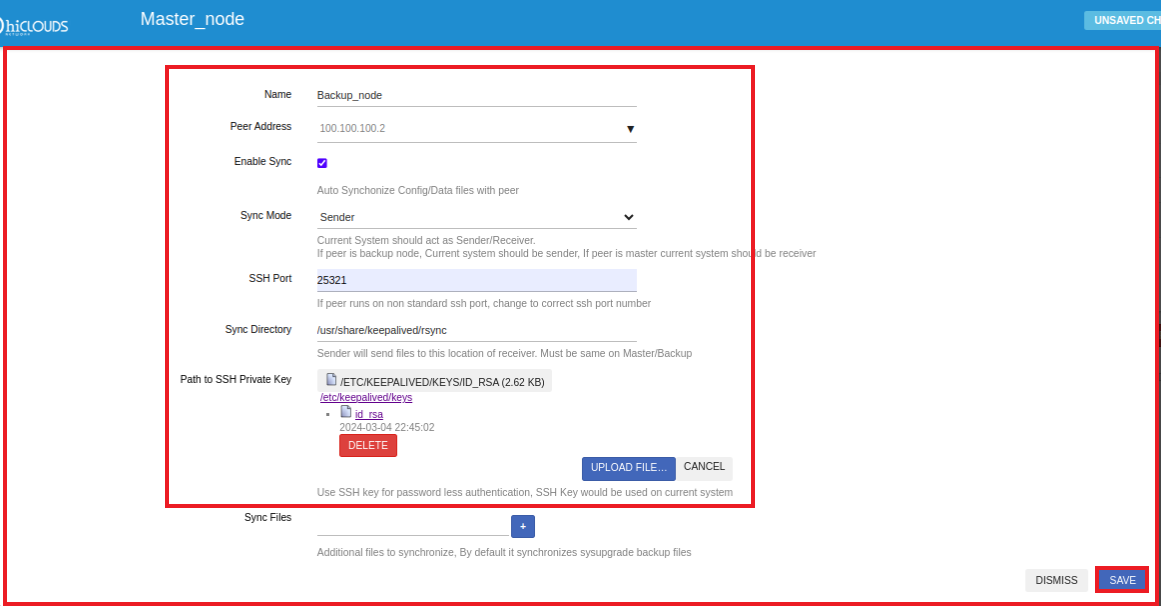This screenshot has width=1161, height=606.
Task: Click the Sync Directory input field
Action: click(x=477, y=330)
